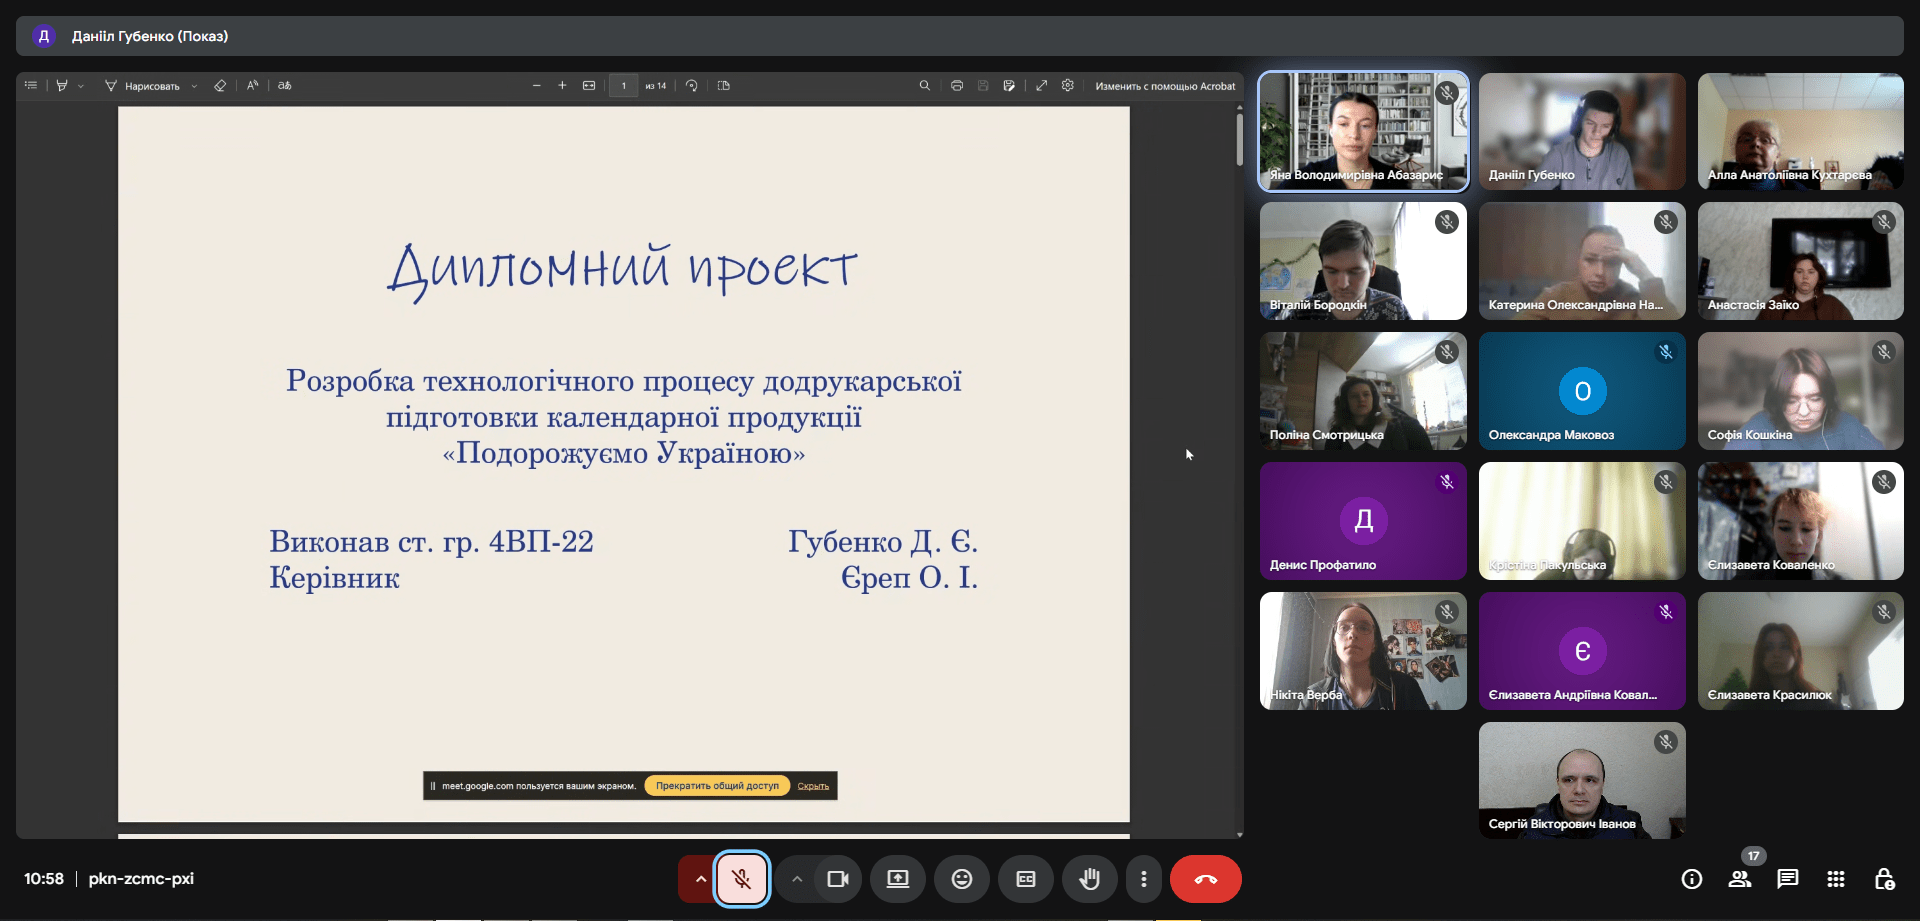Open the in-call chat panel
This screenshot has height=921, width=1920.
pos(1787,879)
